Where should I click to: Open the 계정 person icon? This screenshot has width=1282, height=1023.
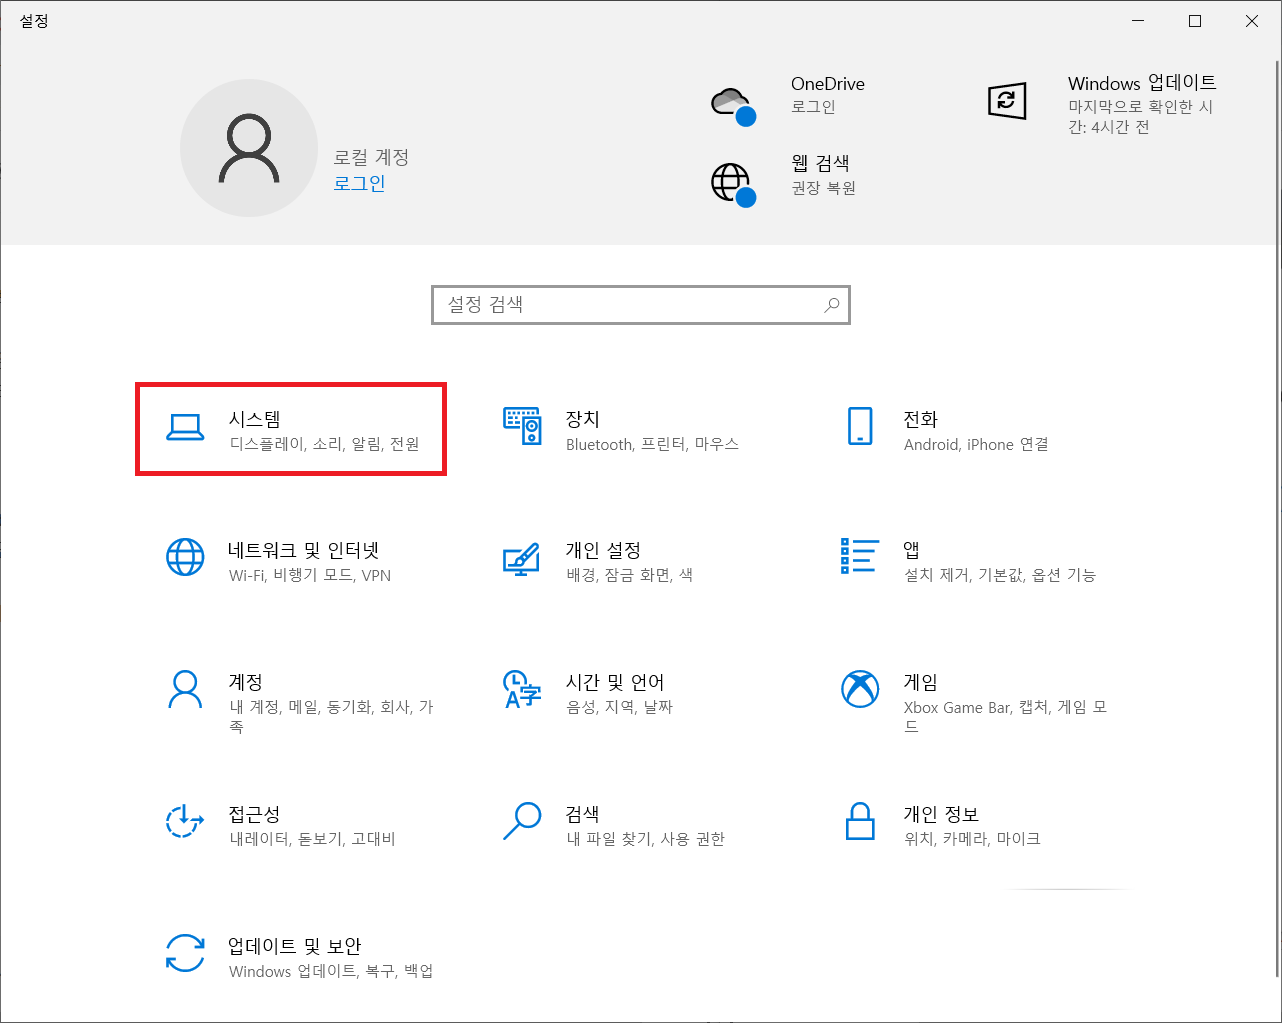(185, 689)
